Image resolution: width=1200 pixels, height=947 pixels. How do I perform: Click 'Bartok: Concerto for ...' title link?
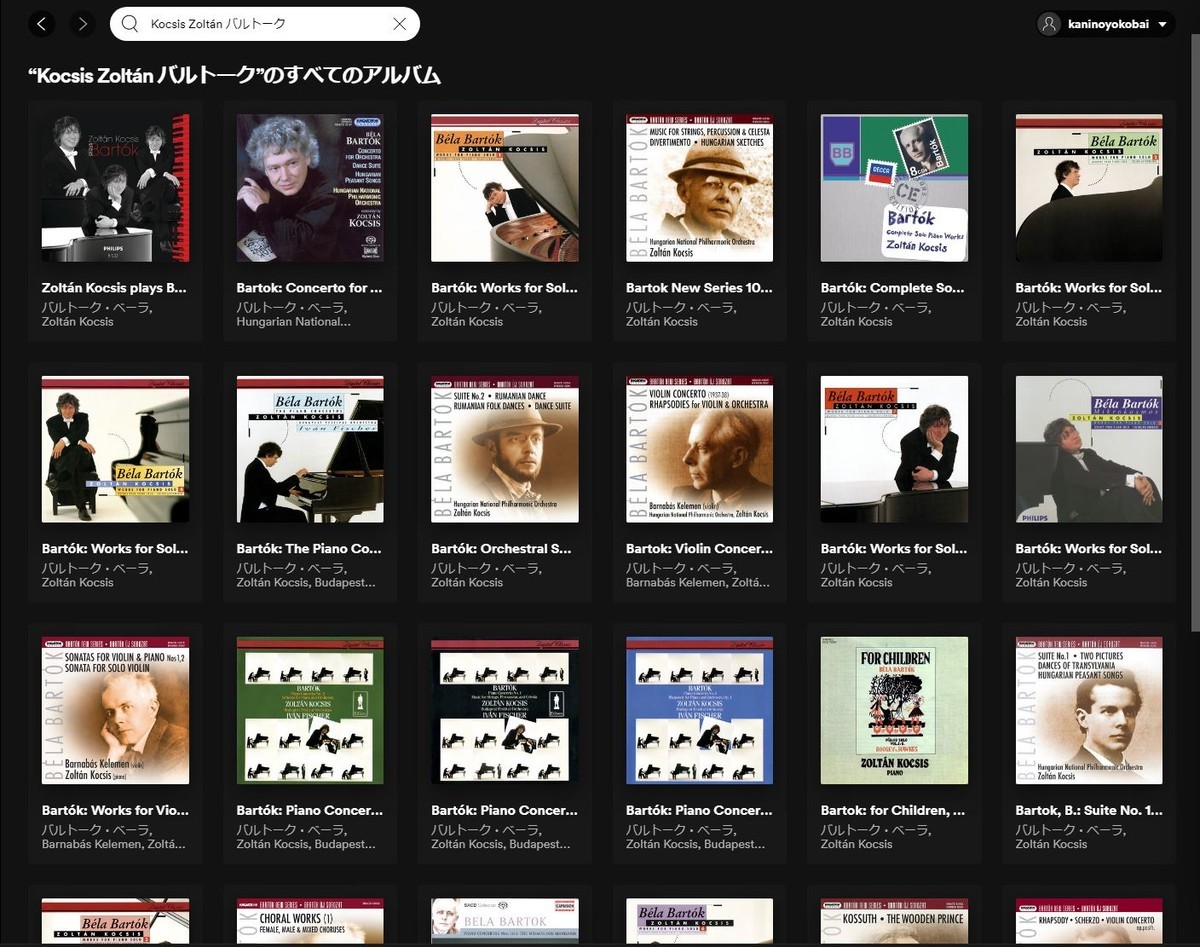tap(310, 288)
